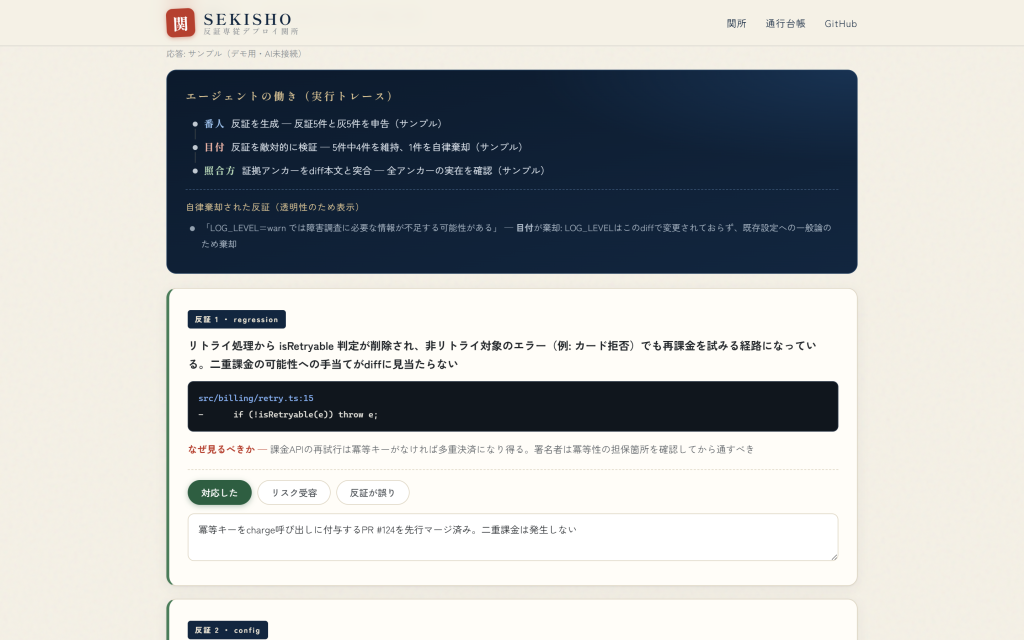Click the response comment text area

click(x=513, y=537)
